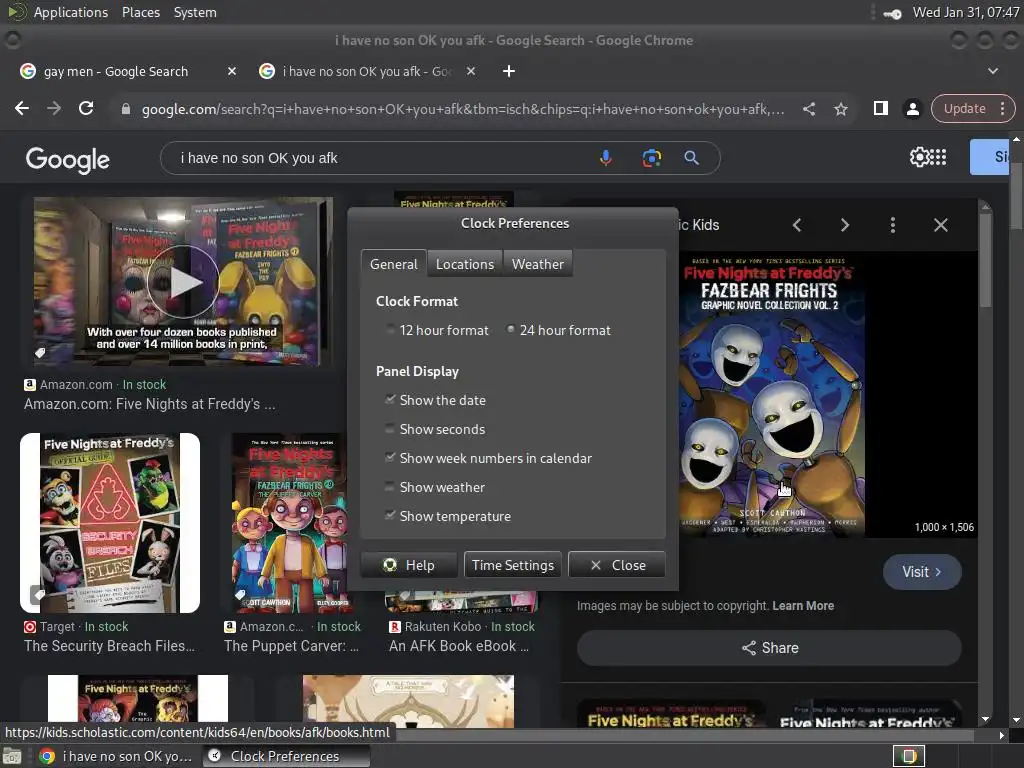Open The Puppet Carver book thumbnail
1024x768 pixels.
click(x=290, y=523)
